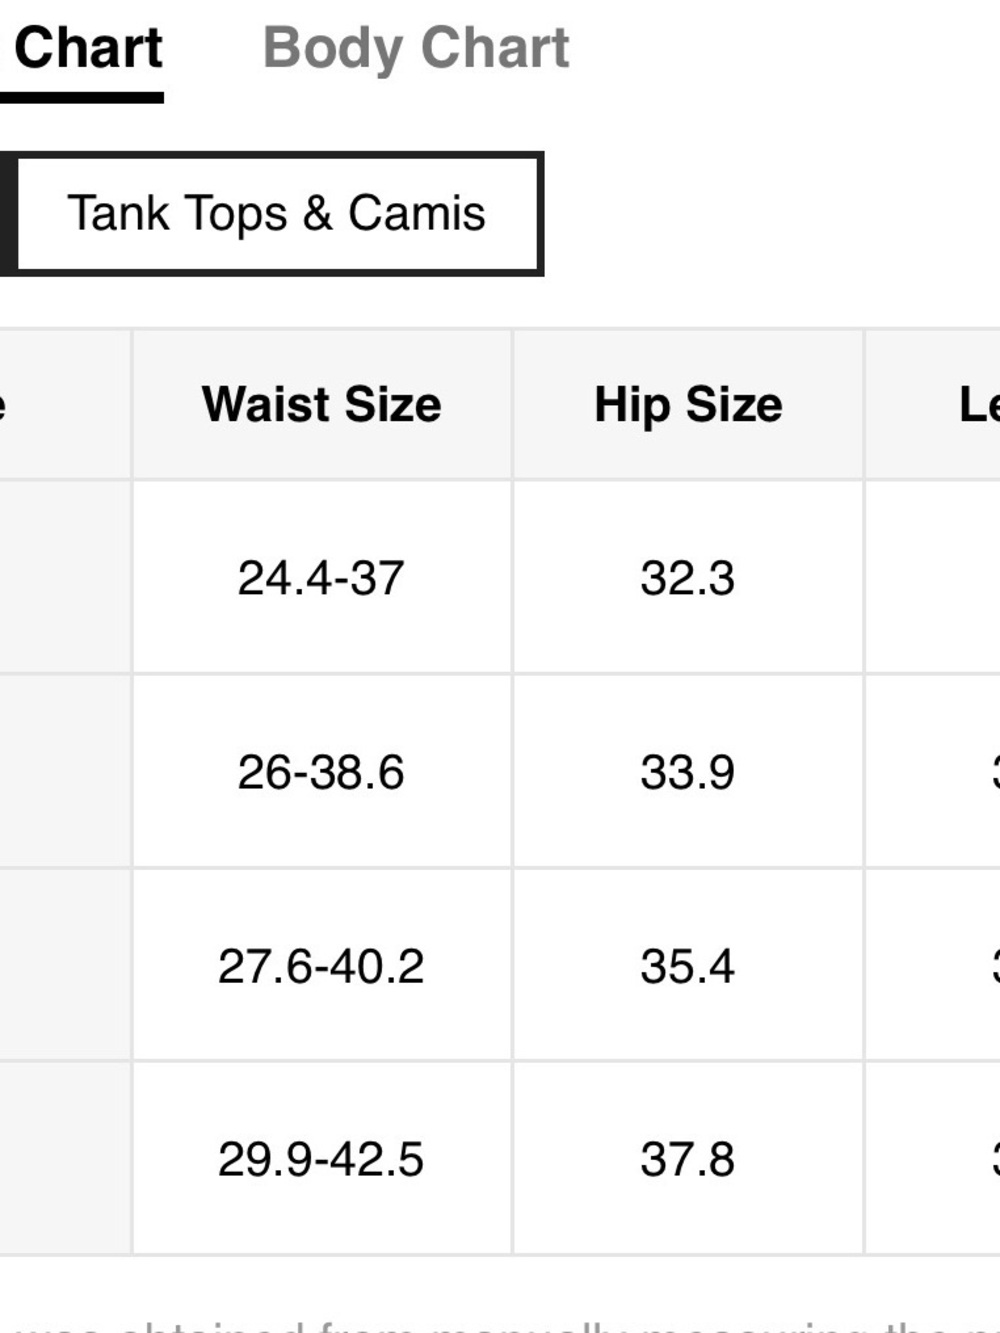This screenshot has width=1000, height=1333.
Task: Click the partially visible Length column header
Action: click(933, 404)
